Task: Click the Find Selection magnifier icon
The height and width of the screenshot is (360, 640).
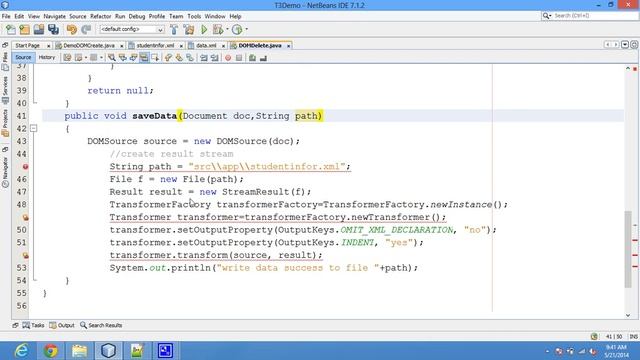Action: pyautogui.click(x=111, y=58)
